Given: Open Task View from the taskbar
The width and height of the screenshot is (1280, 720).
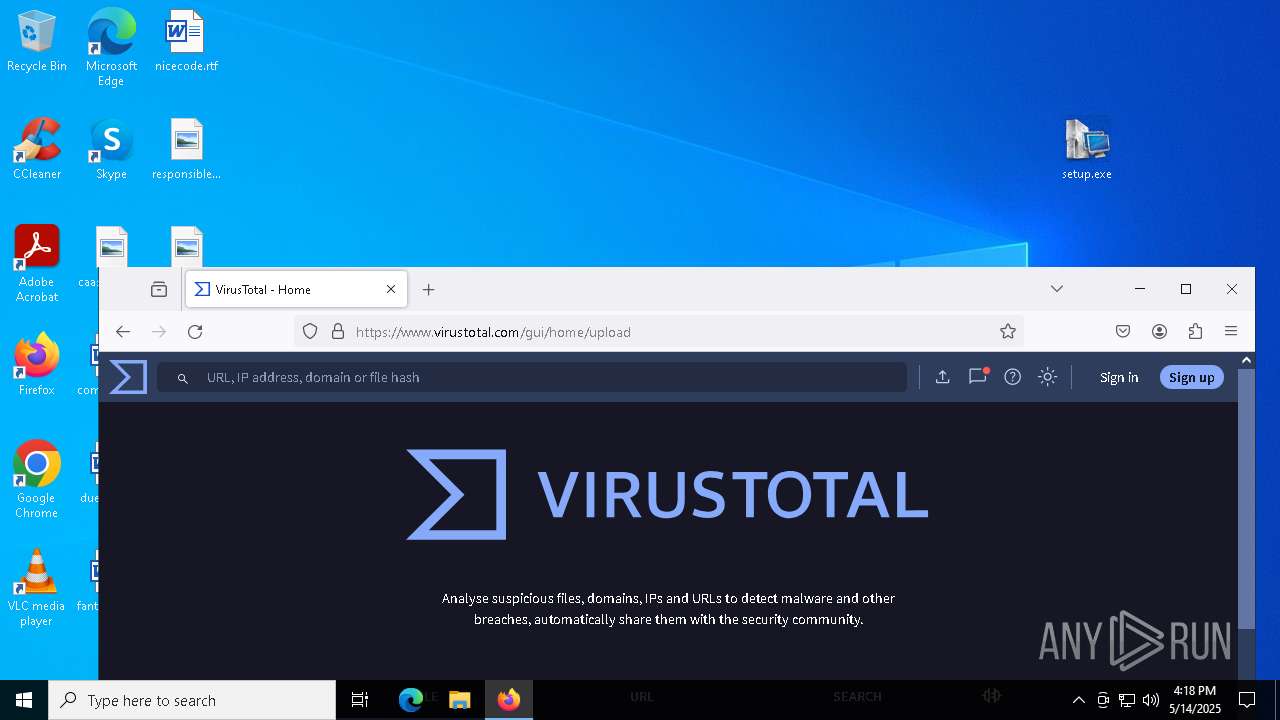Looking at the screenshot, I should 360,700.
